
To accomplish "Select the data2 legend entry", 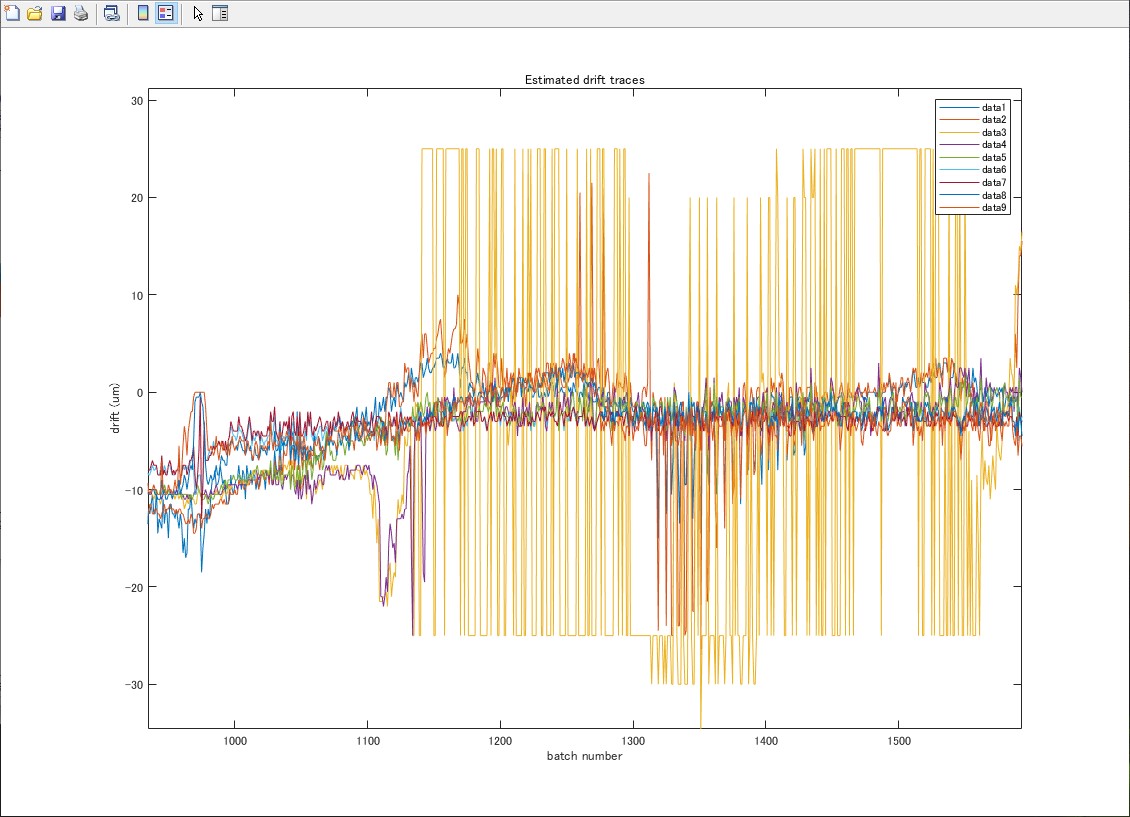I will (973, 120).
